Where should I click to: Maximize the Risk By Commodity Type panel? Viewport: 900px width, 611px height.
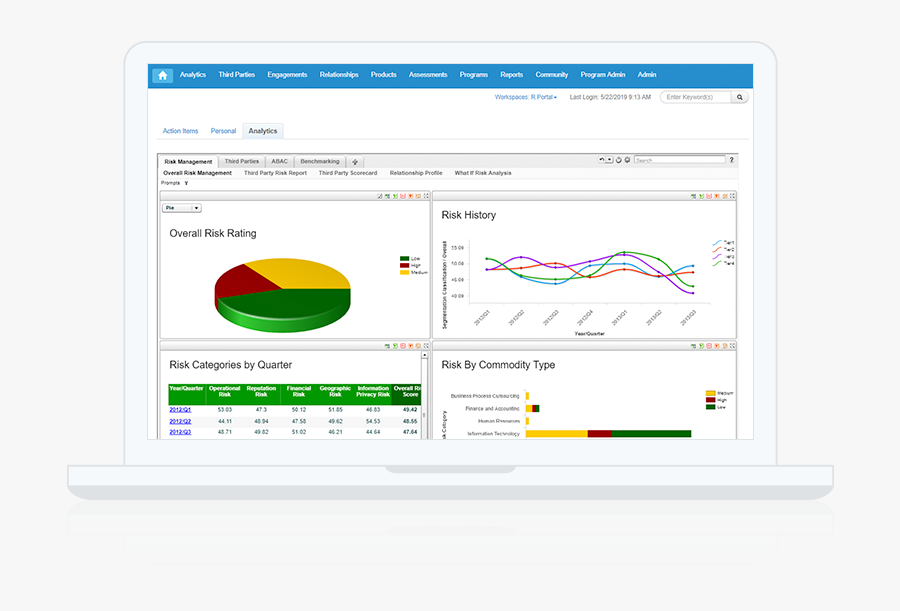click(x=732, y=346)
